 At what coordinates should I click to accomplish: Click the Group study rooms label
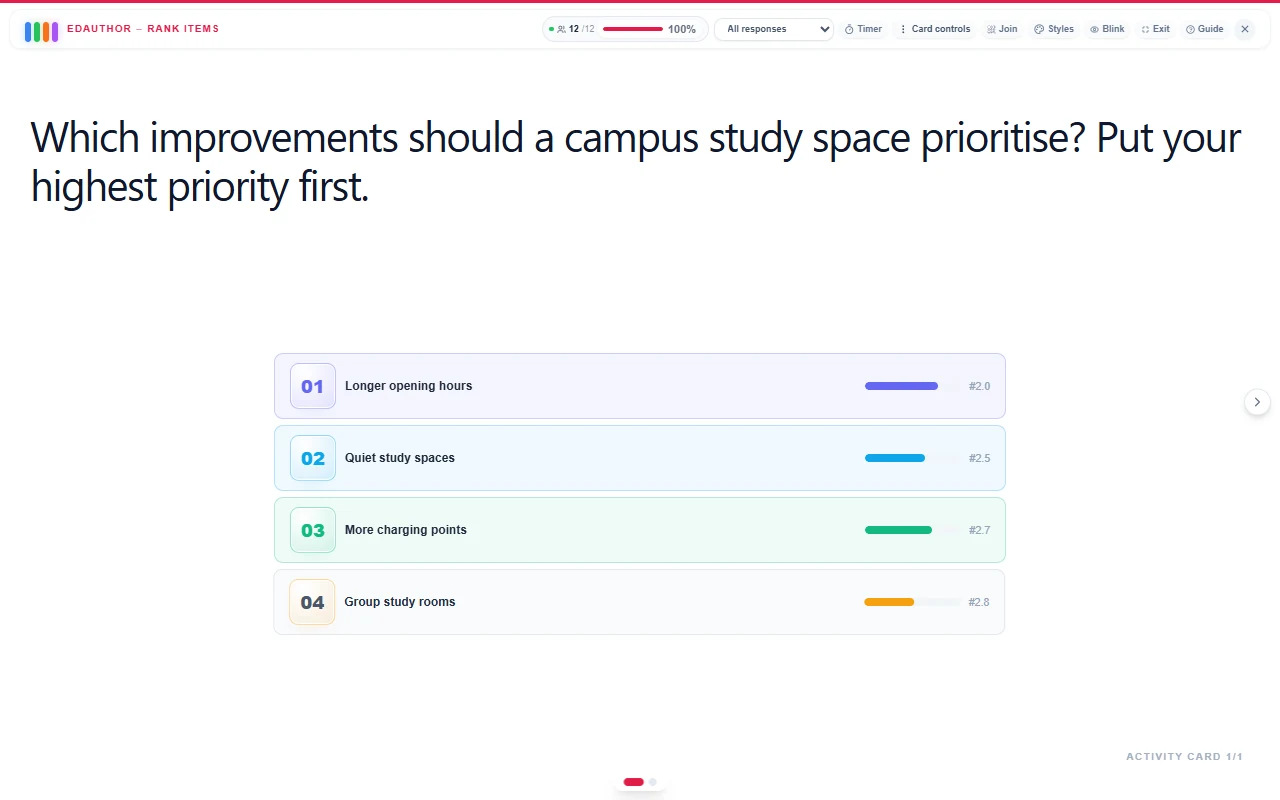point(400,602)
